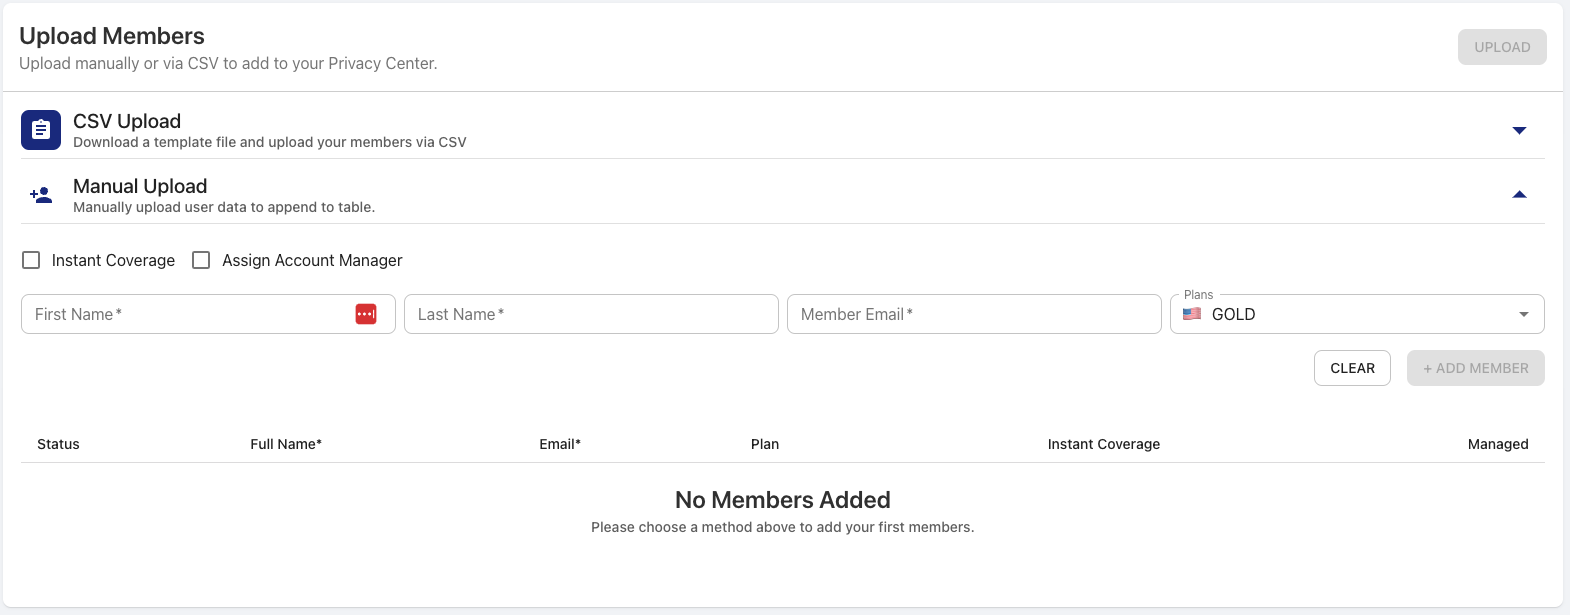Click the US flag icon in Plans
Image resolution: width=1570 pixels, height=615 pixels.
point(1192,314)
